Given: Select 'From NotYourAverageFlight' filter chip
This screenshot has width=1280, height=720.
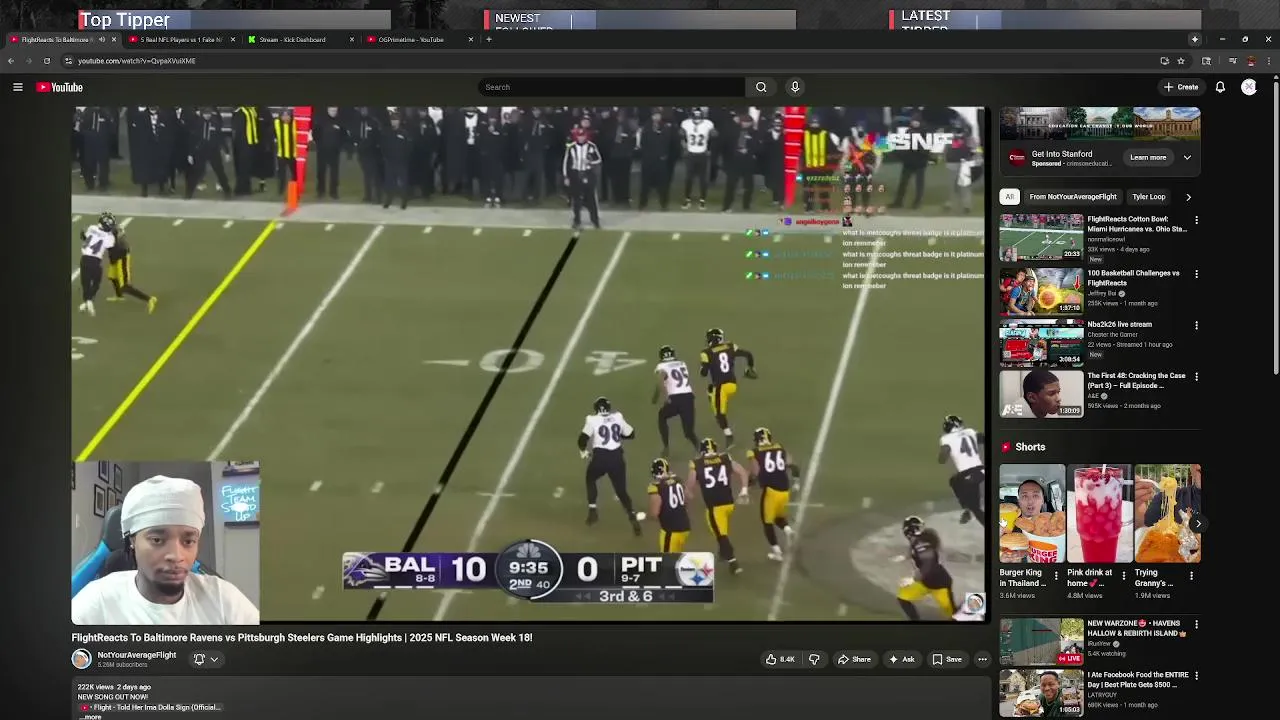Looking at the screenshot, I should (x=1073, y=197).
